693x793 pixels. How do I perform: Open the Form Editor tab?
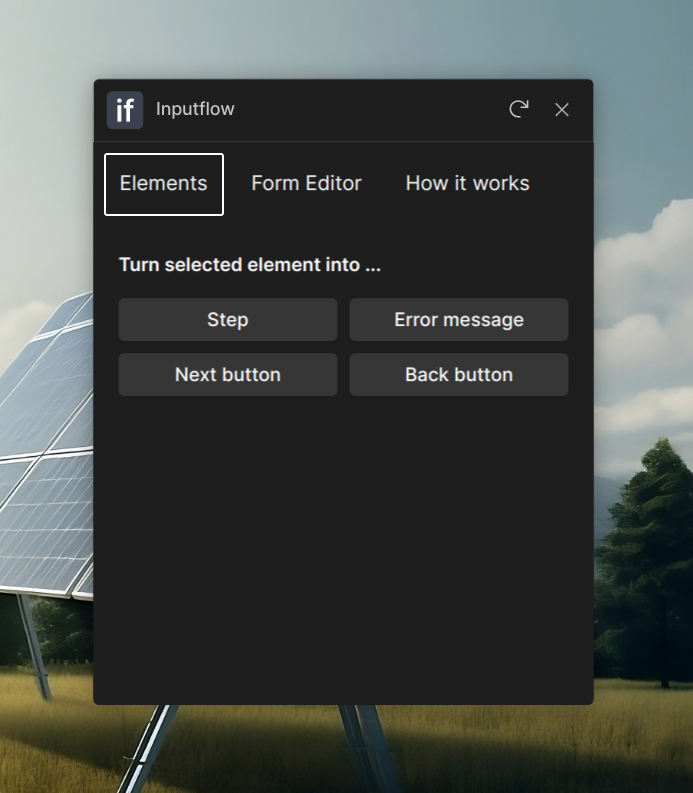point(307,184)
